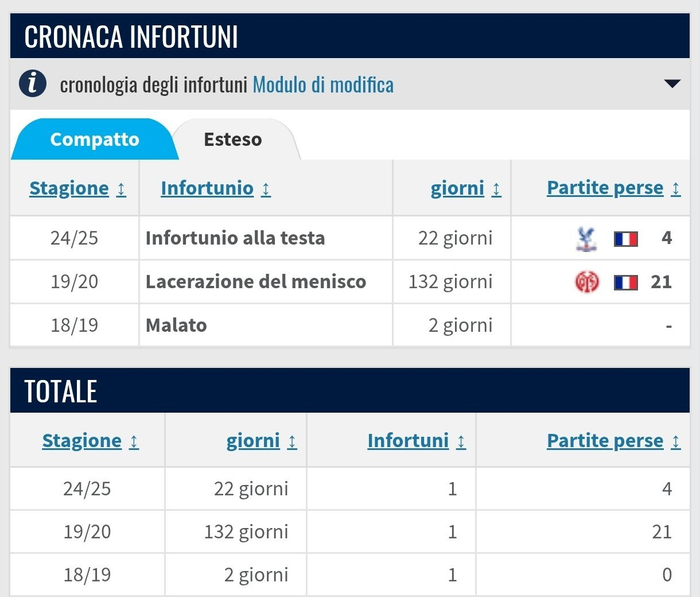Open the Modulo di modifica link
This screenshot has height=597, width=700.
[x=323, y=85]
